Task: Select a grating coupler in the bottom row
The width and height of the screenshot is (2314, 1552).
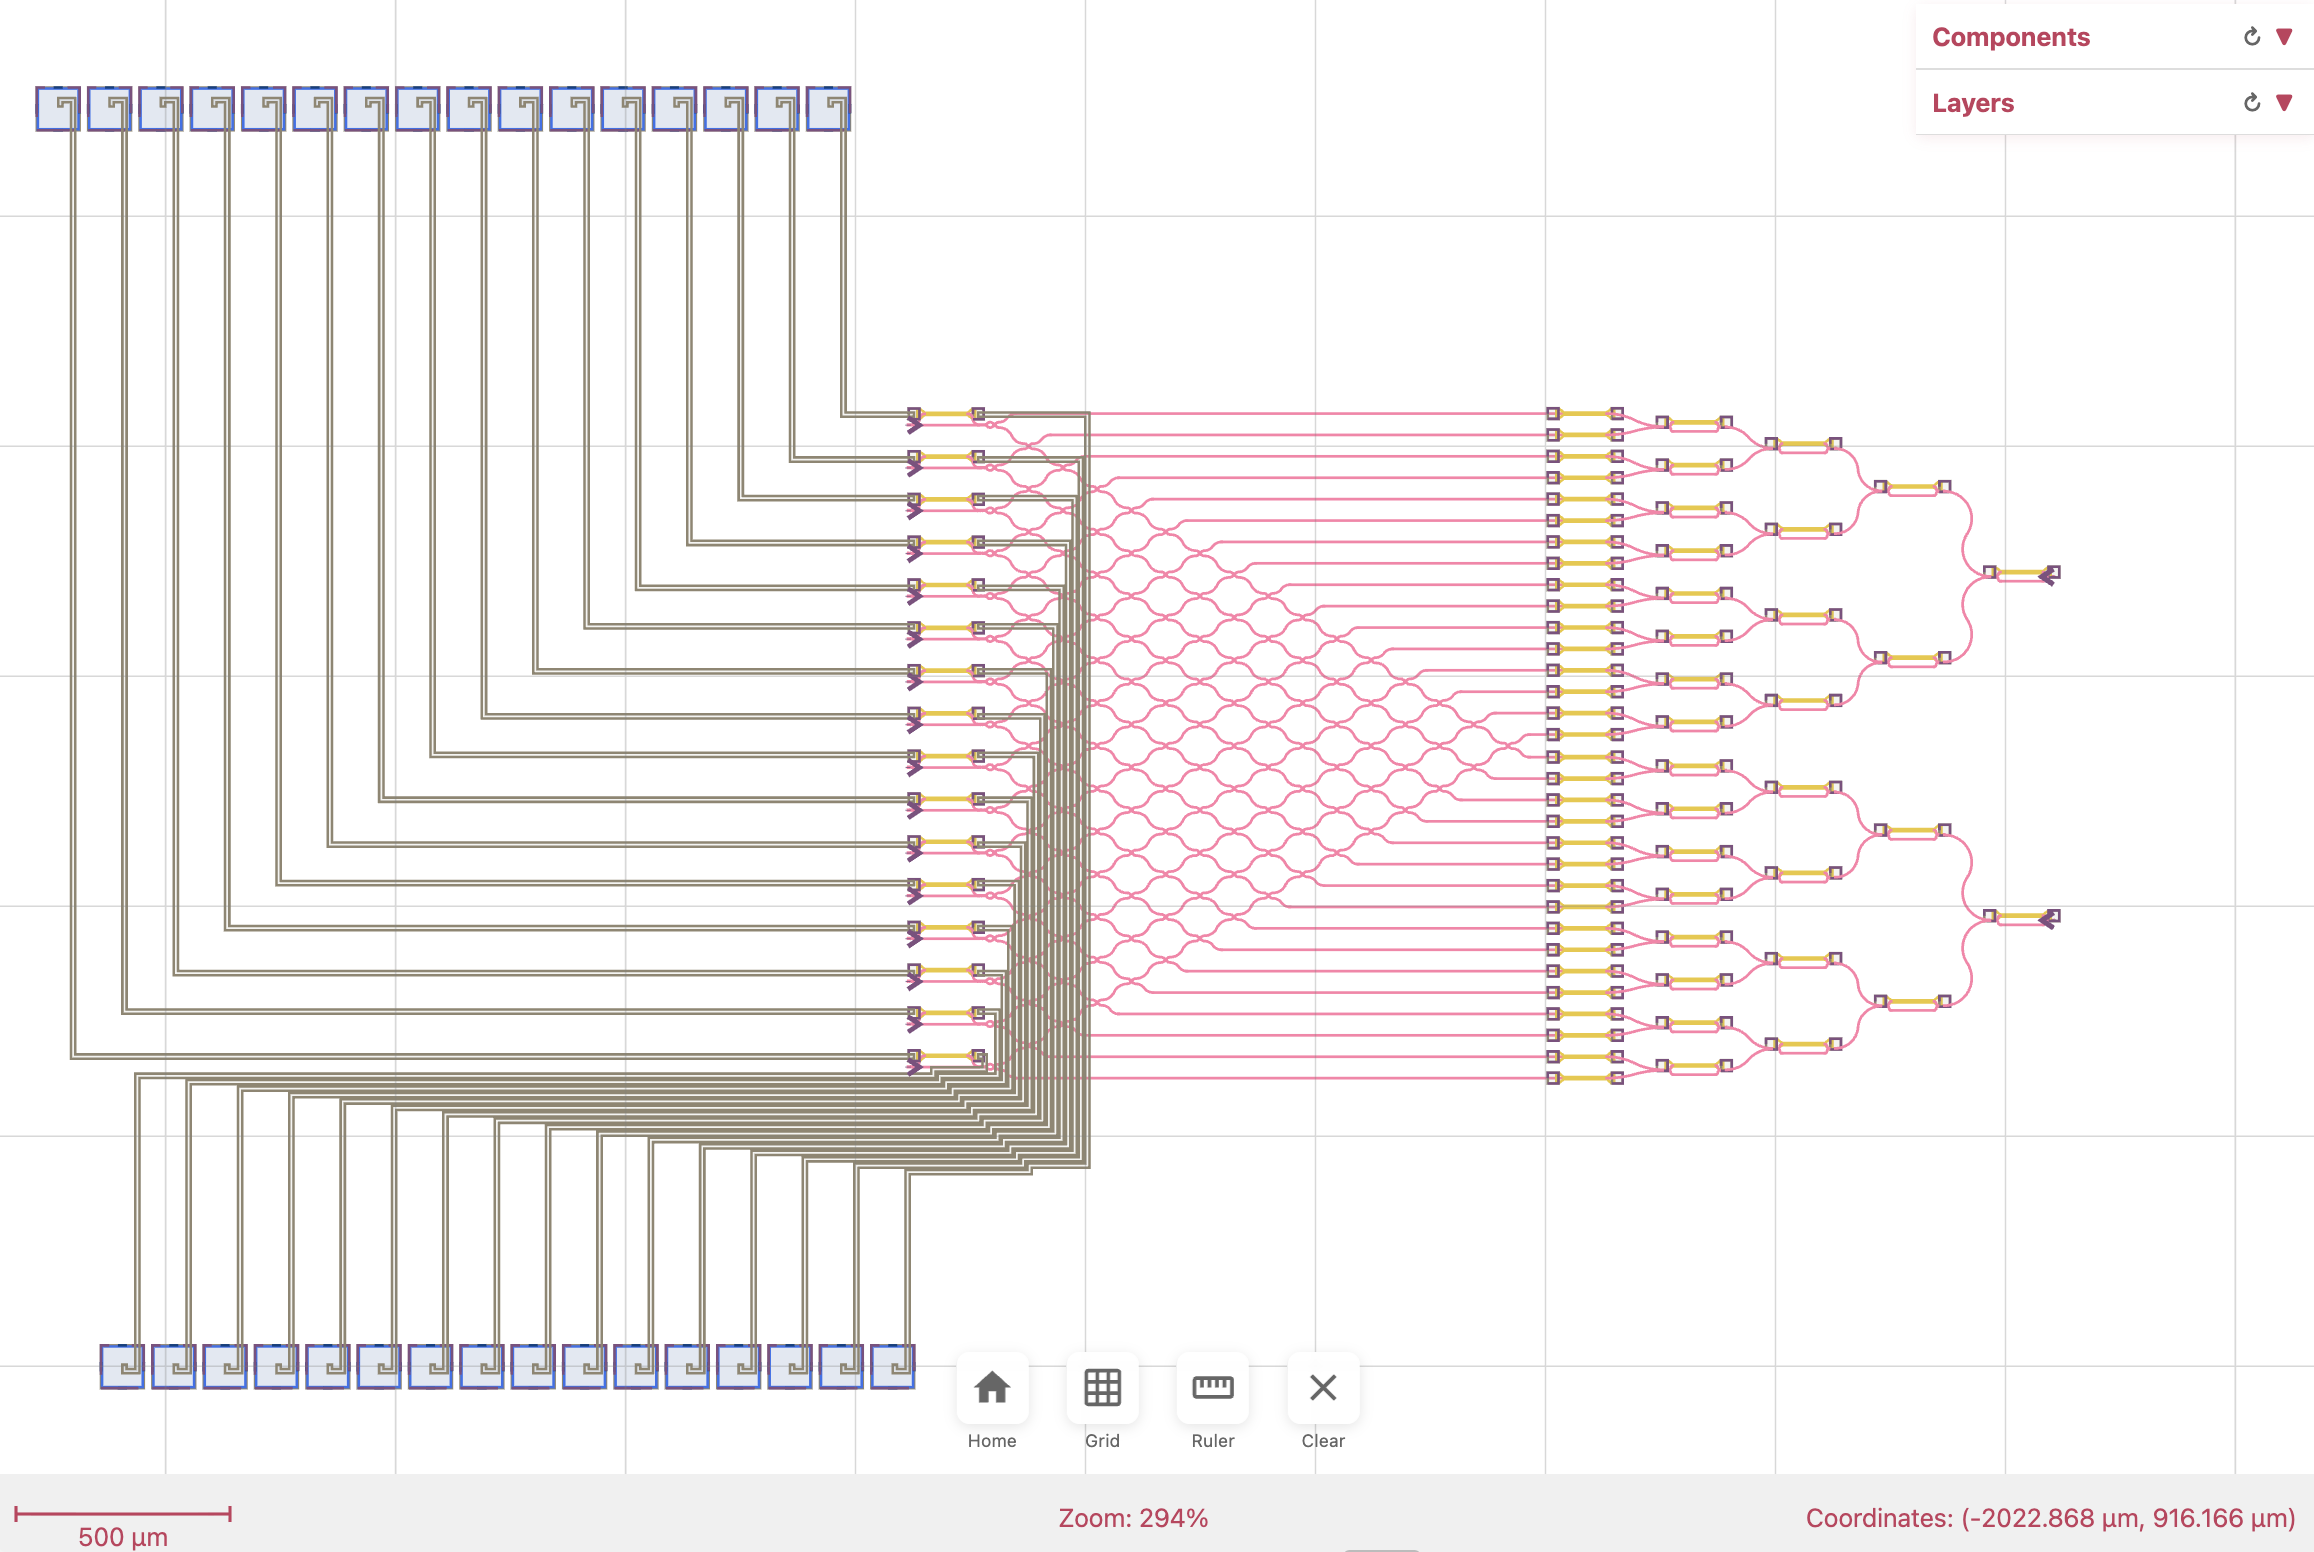Action: 121,1367
